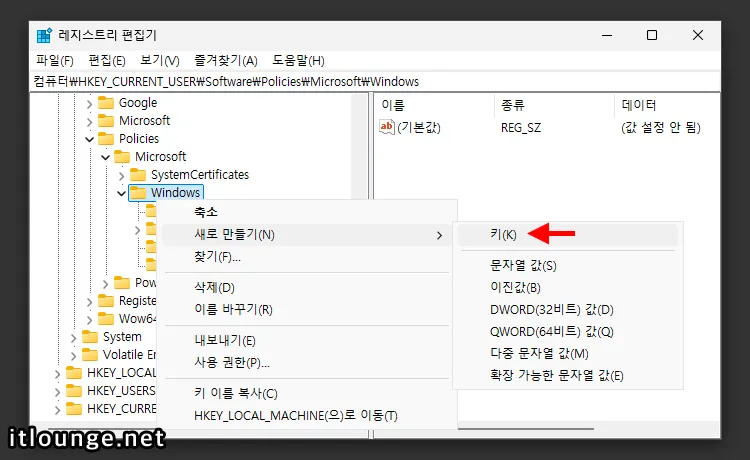Click the 이름 column header

pos(434,105)
